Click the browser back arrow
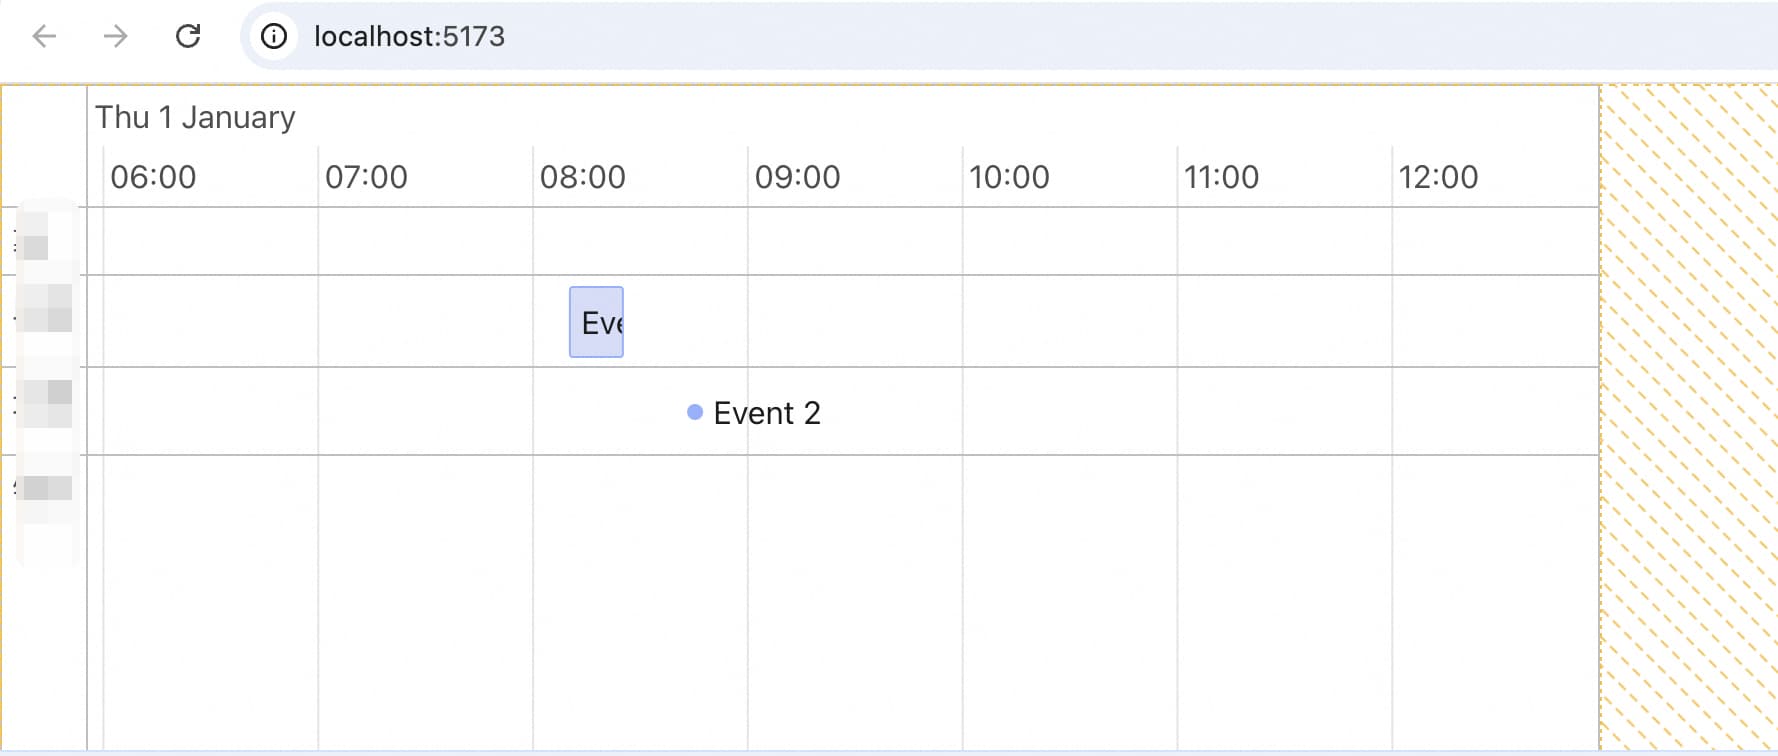This screenshot has width=1778, height=756. 44,37
